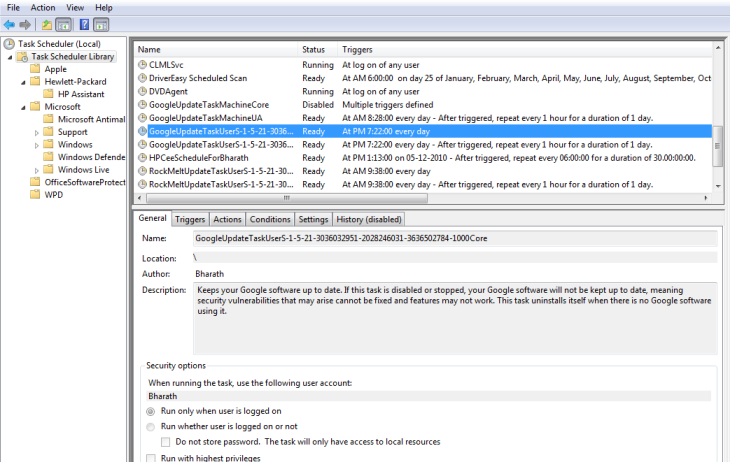Click the task list scroll-right arrow
This screenshot has height=462, width=730.
click(706, 198)
